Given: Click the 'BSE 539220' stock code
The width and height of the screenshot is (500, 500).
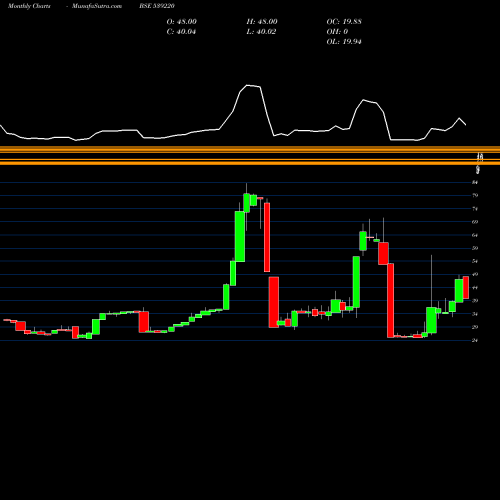Looking at the screenshot, I should 157,6.
